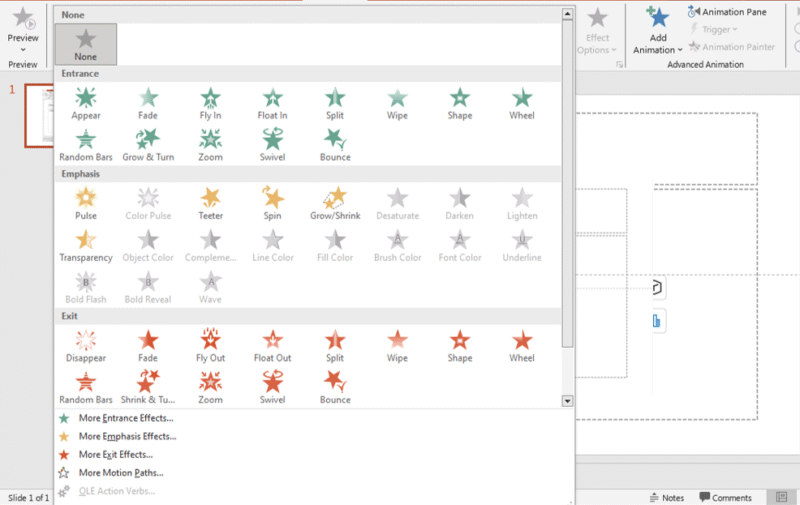Select the Pulse emphasis effect
800x505 pixels.
pyautogui.click(x=86, y=204)
